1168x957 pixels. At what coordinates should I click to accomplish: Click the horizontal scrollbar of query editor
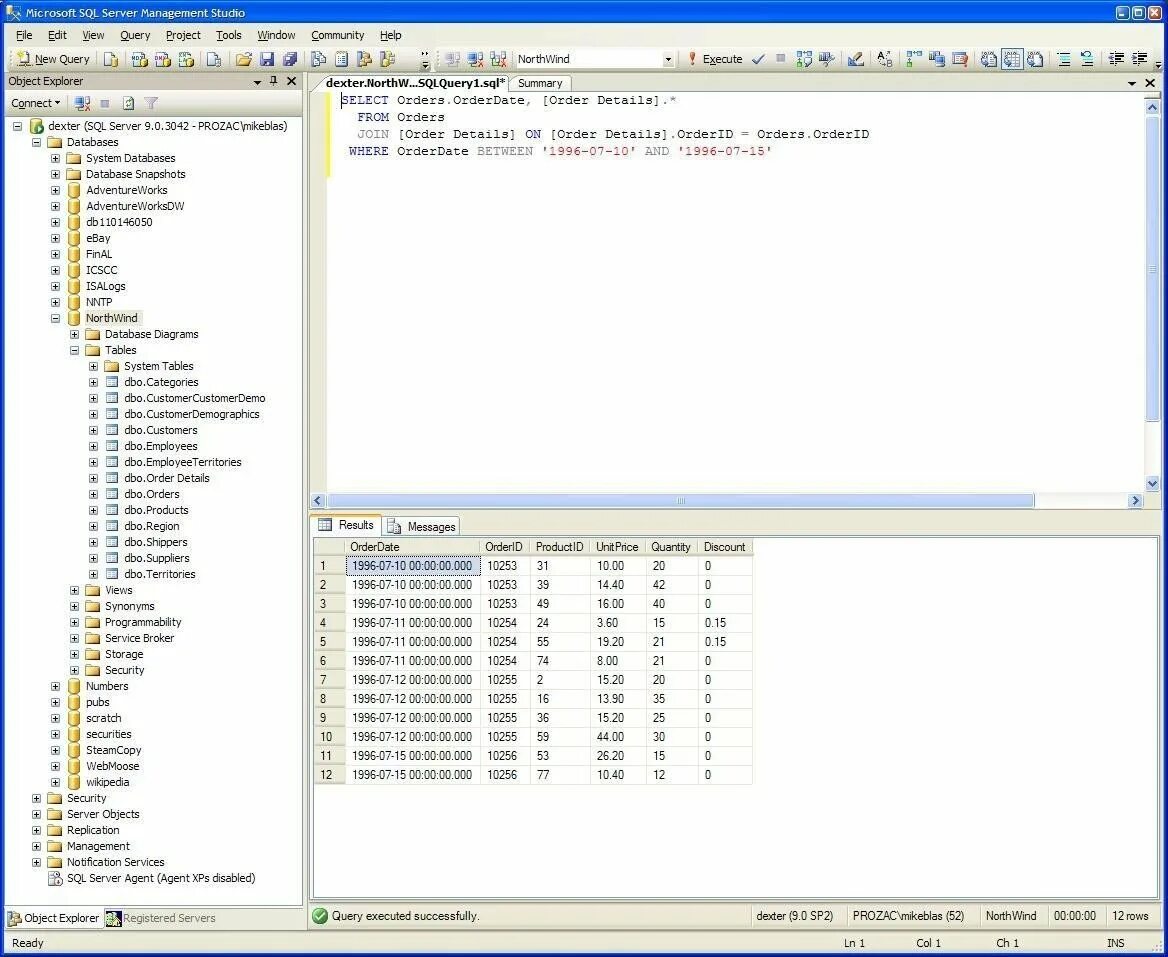(681, 500)
